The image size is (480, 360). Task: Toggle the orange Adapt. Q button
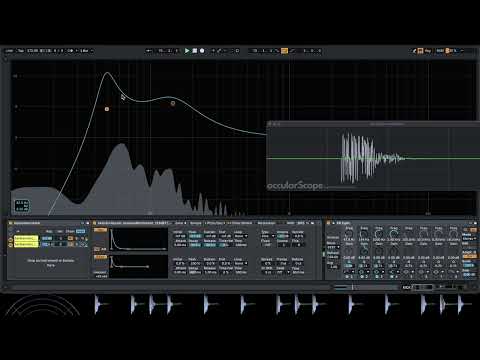tap(470, 256)
